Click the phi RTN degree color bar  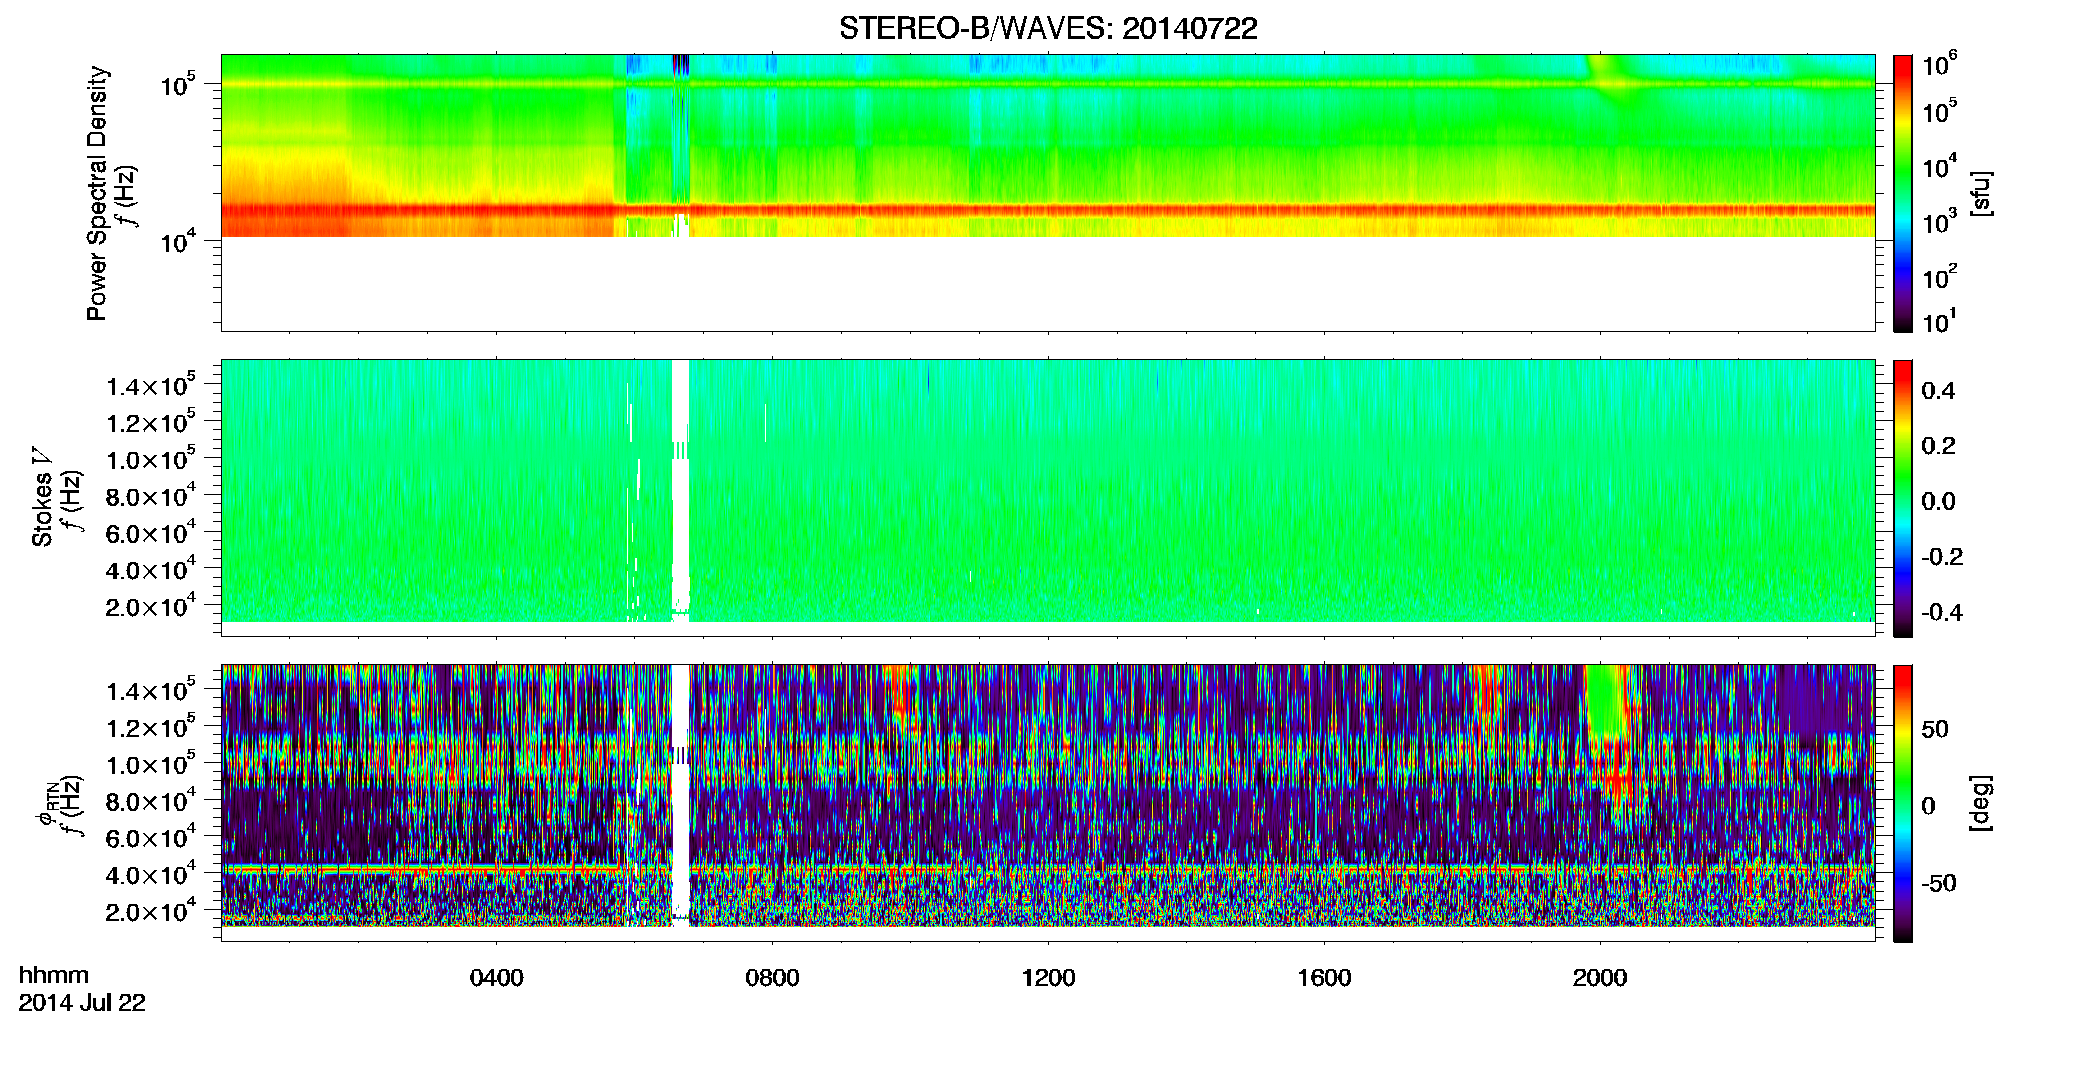point(1903,803)
